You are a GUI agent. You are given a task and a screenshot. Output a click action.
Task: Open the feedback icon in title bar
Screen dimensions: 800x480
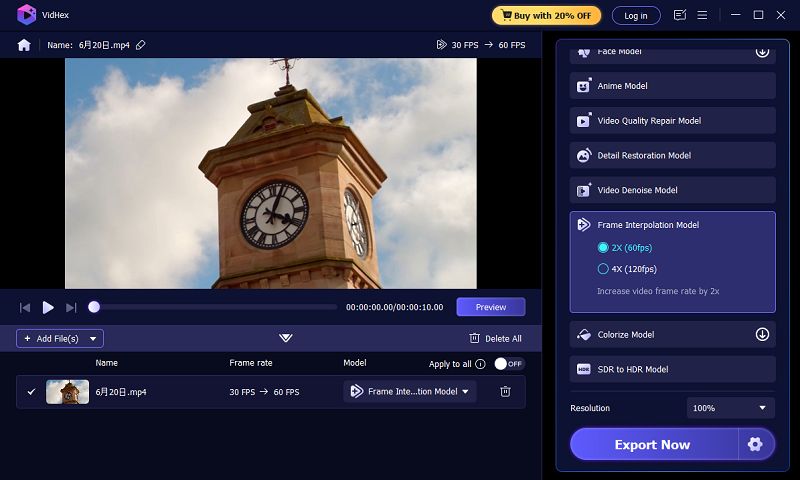(x=680, y=15)
